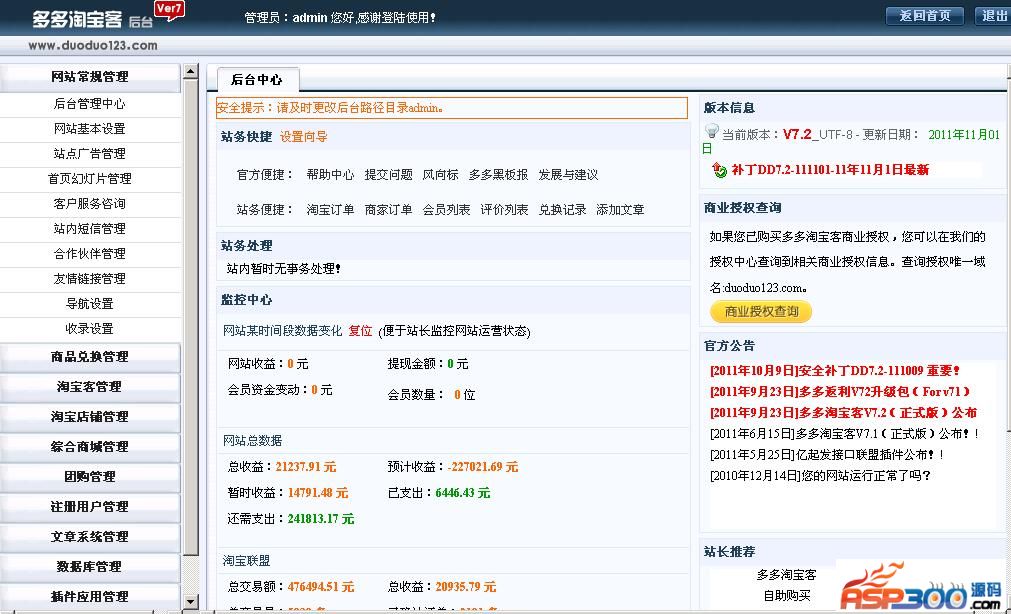The image size is (1011, 614).
Task: Expand the 淘宝店铺管理 section
Action: [90, 417]
